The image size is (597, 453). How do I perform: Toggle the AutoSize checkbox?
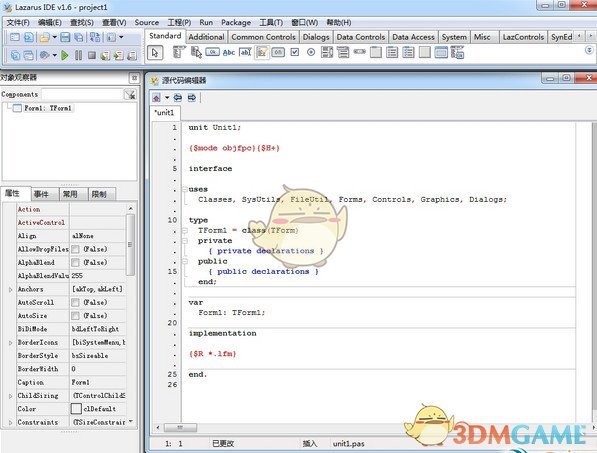[75, 316]
